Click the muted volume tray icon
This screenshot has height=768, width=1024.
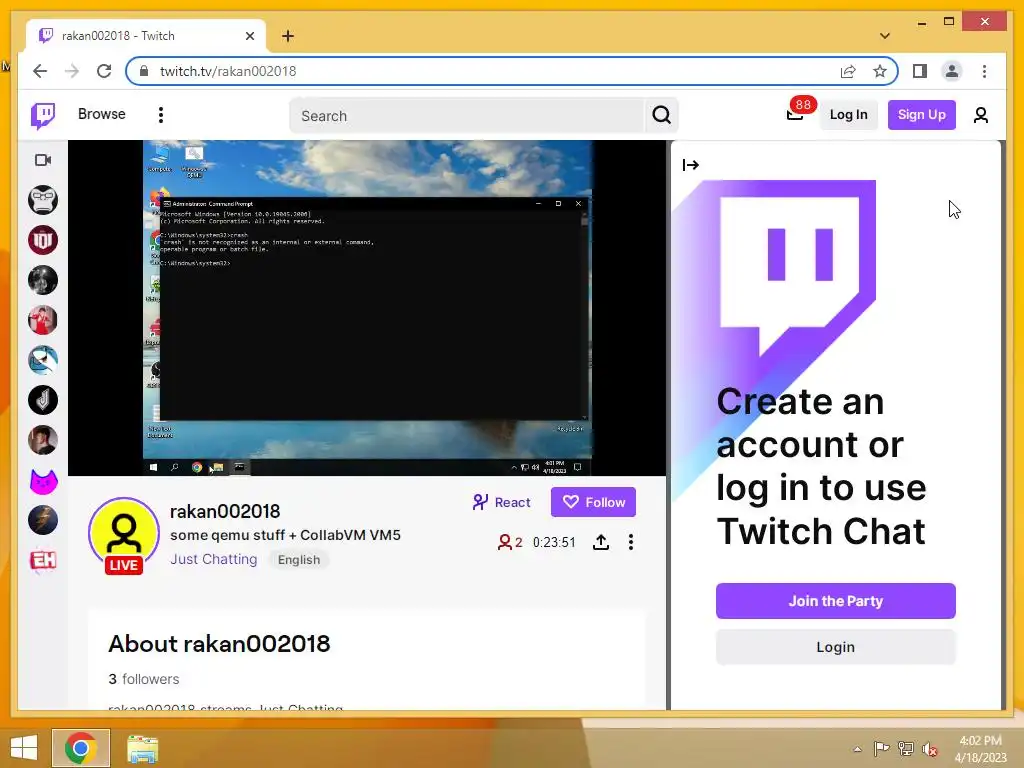(x=930, y=749)
